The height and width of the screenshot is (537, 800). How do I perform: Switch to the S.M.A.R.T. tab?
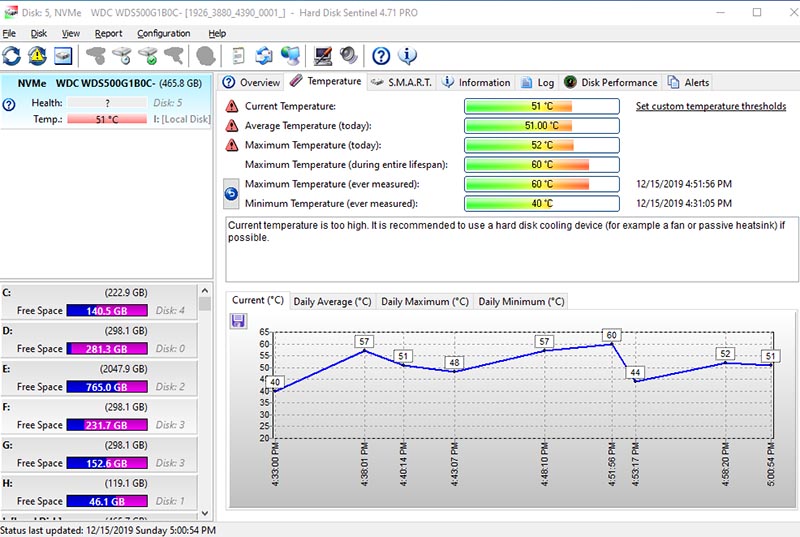pyautogui.click(x=402, y=82)
